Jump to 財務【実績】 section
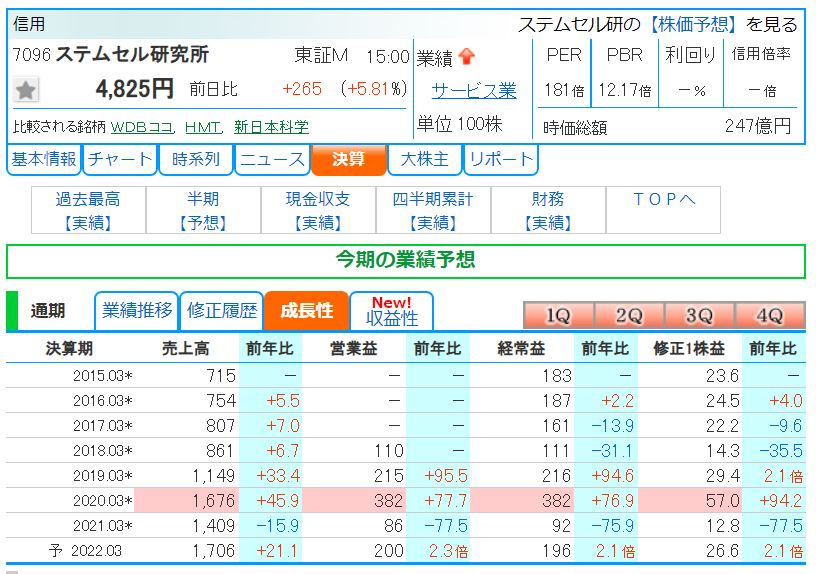 (x=549, y=210)
